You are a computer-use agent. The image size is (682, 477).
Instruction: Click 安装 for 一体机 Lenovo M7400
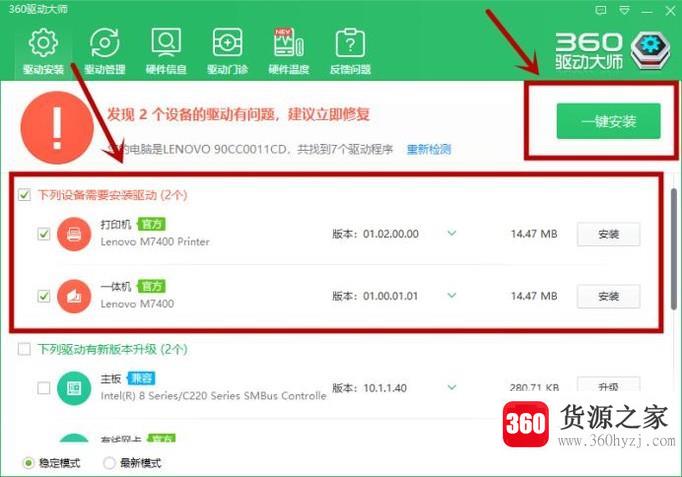pos(608,297)
